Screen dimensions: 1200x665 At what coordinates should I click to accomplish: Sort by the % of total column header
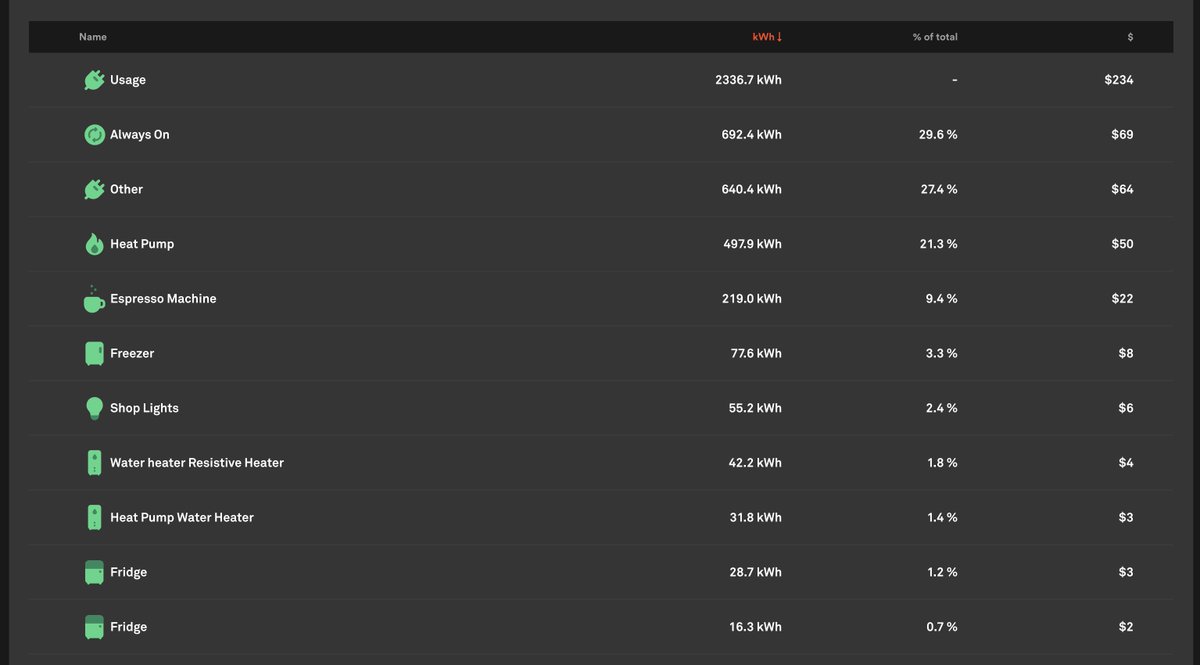935,37
